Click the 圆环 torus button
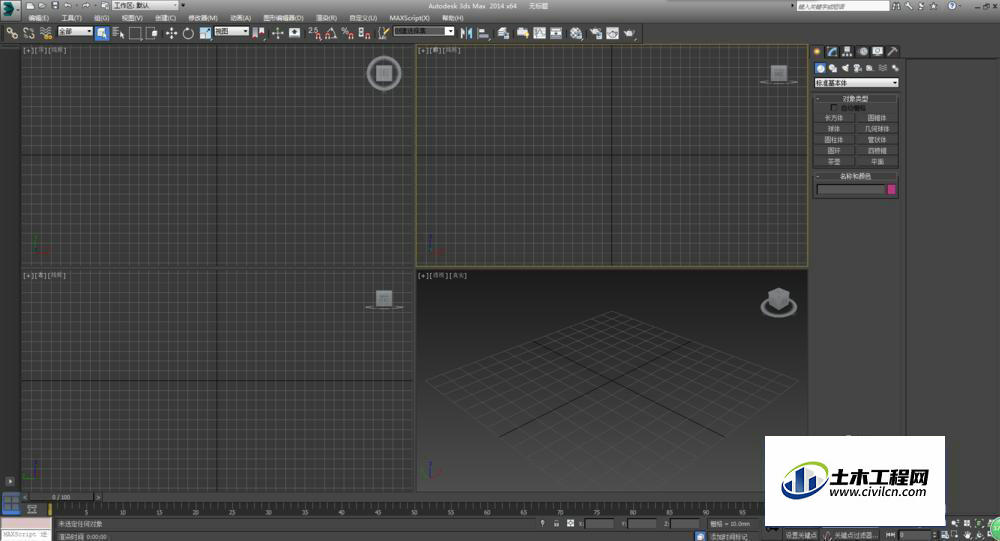The height and width of the screenshot is (541, 1000). [x=834, y=151]
